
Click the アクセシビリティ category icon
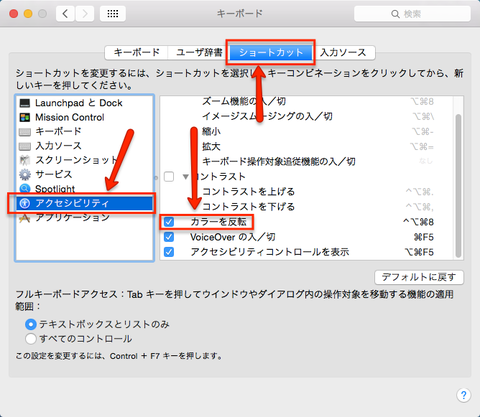tap(25, 203)
